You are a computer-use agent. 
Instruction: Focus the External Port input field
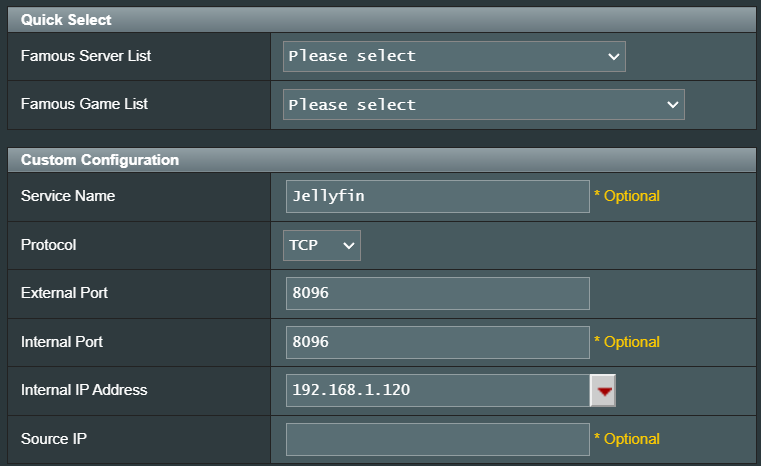437,293
